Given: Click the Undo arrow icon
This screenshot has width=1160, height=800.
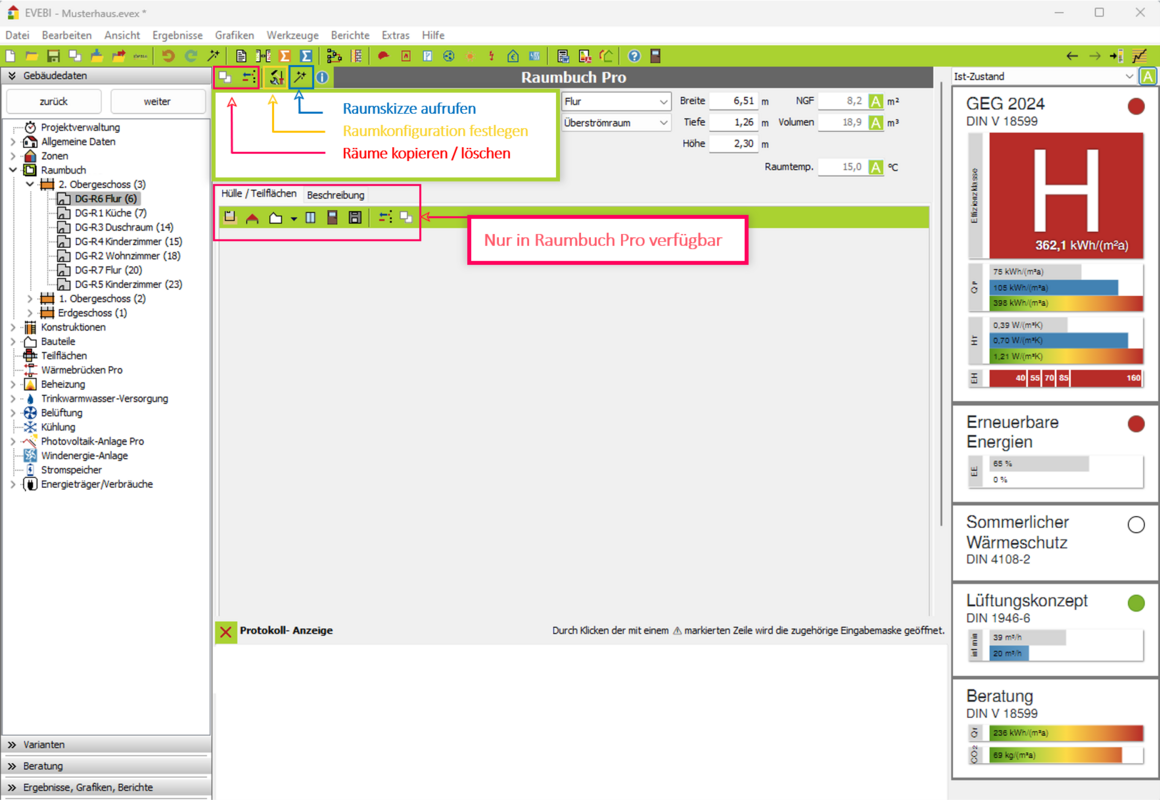Looking at the screenshot, I should click(168, 57).
